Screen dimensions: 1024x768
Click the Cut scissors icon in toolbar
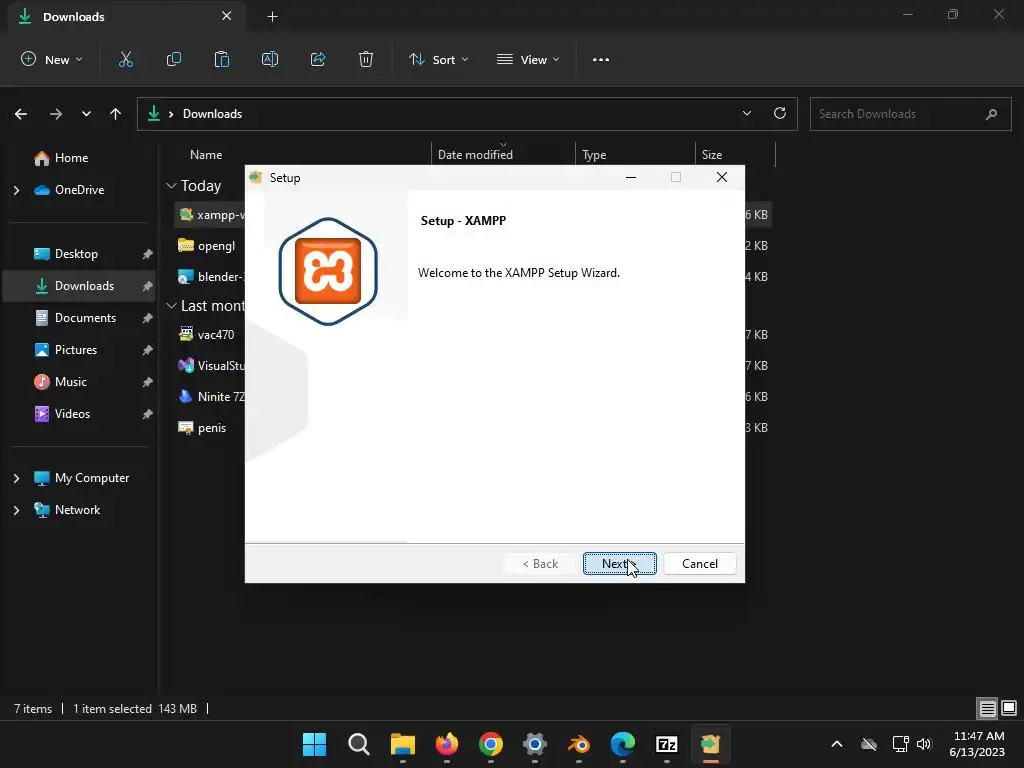point(125,59)
